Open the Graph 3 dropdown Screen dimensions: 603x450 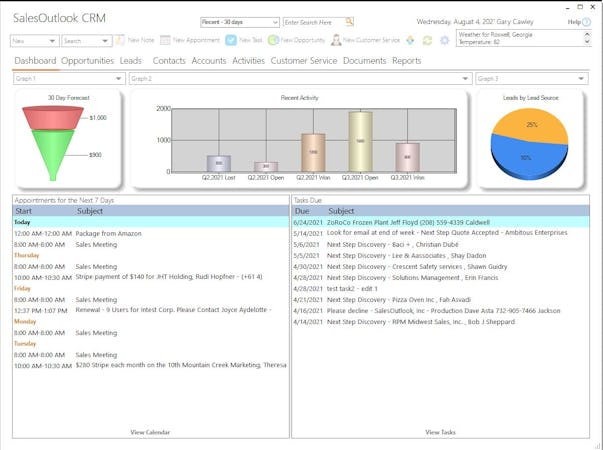click(x=532, y=78)
